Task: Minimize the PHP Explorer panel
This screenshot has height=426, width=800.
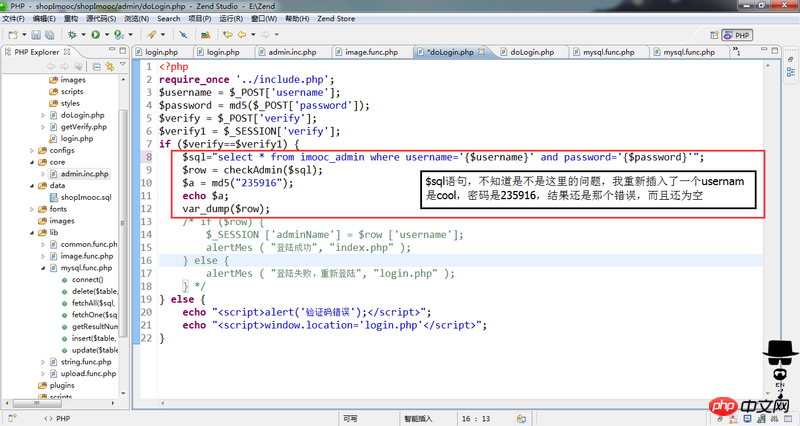Action: pos(112,51)
